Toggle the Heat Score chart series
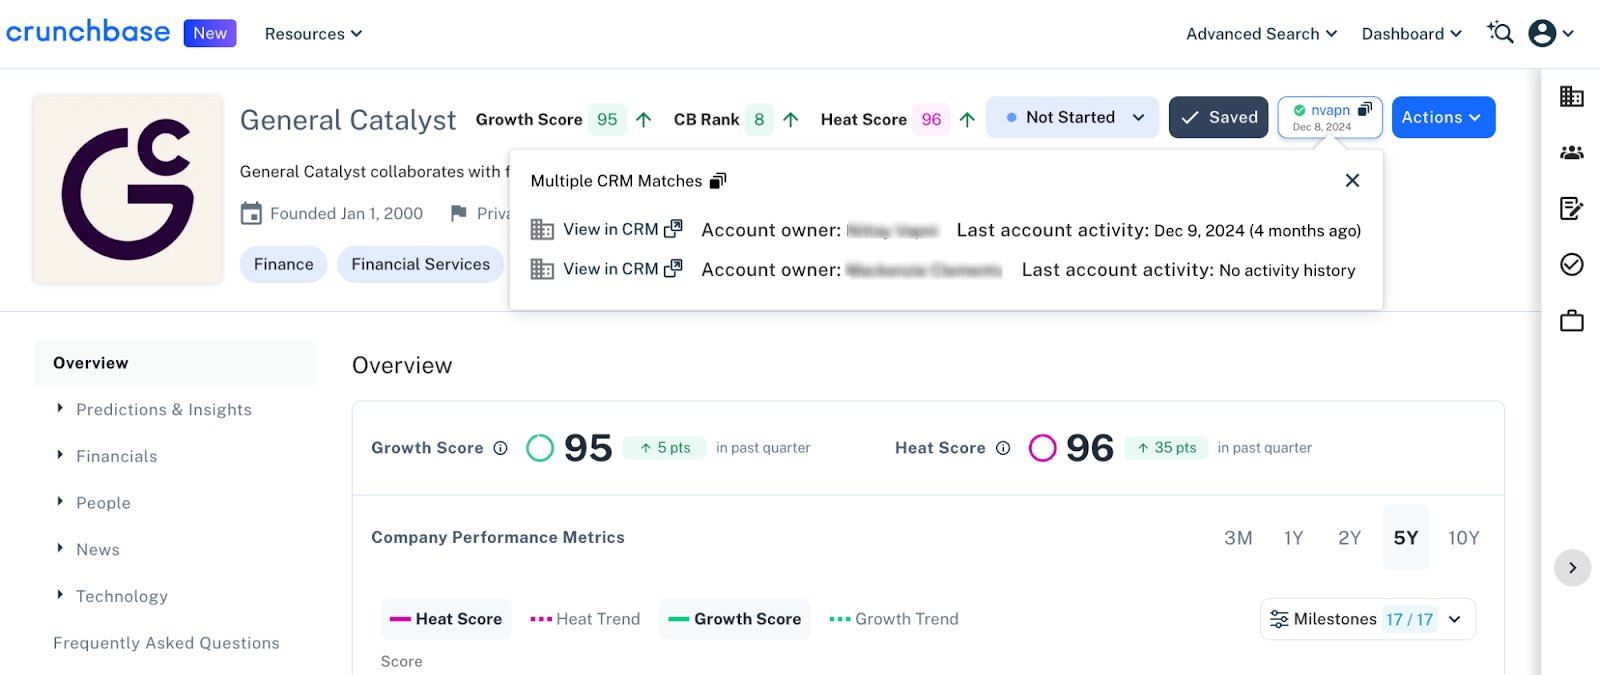Image resolution: width=1600 pixels, height=675 pixels. coord(446,619)
